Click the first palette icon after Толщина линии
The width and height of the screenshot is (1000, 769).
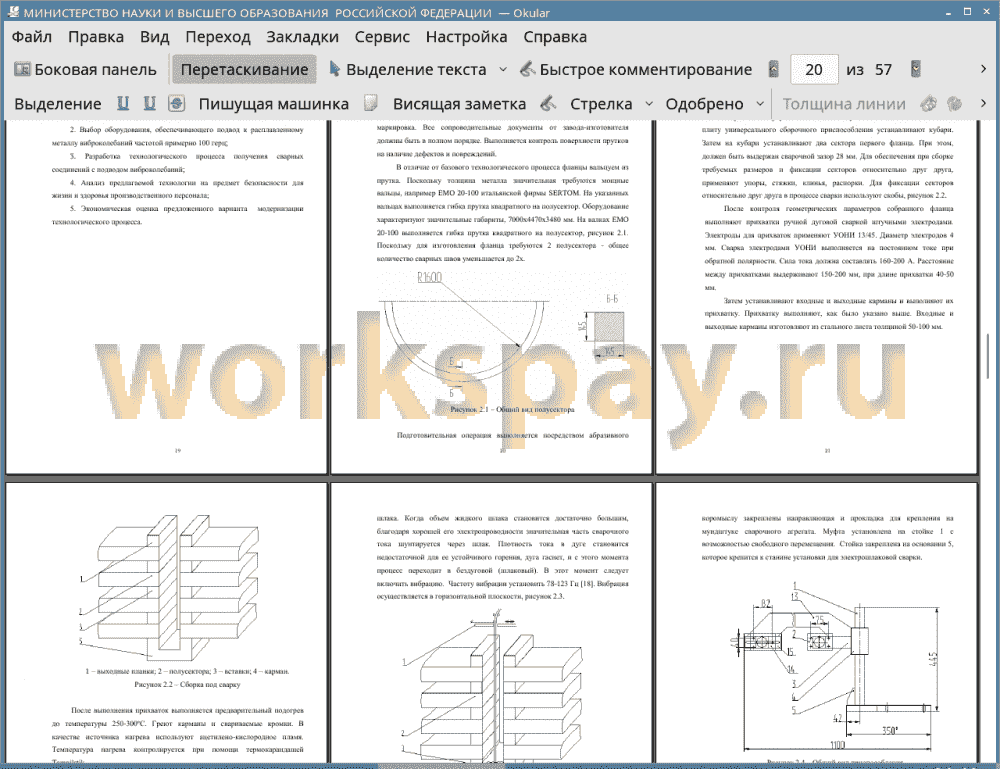929,103
